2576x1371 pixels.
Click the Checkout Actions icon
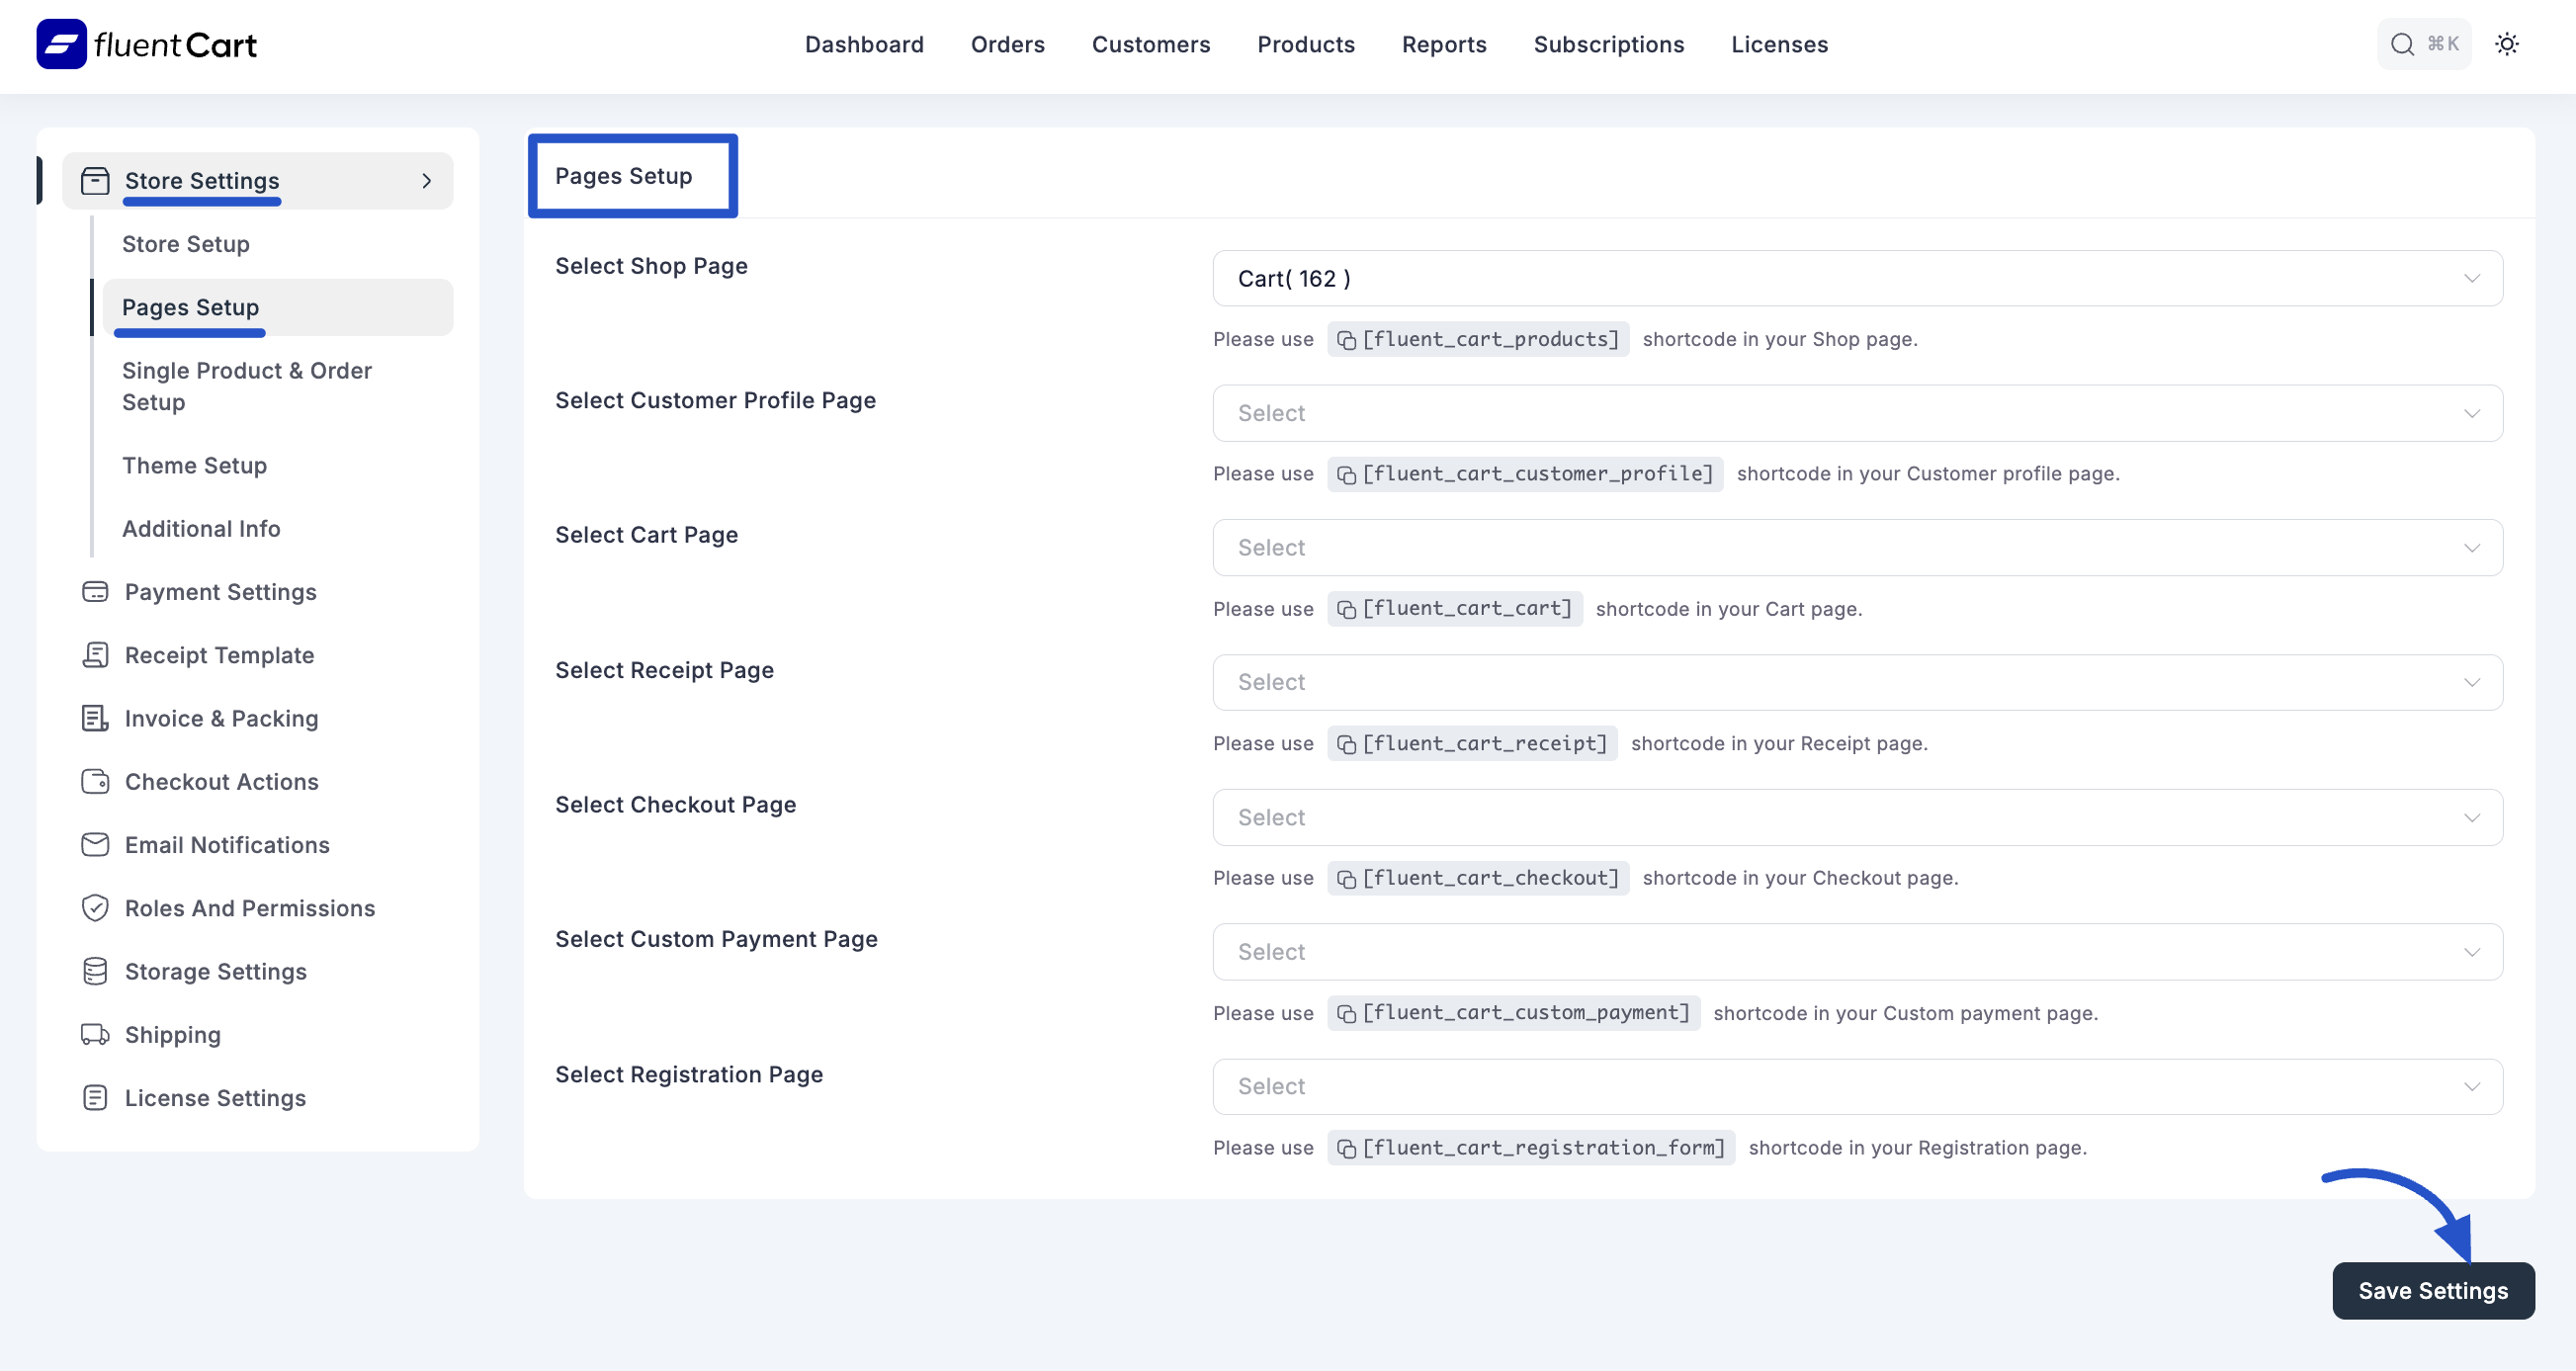(95, 781)
